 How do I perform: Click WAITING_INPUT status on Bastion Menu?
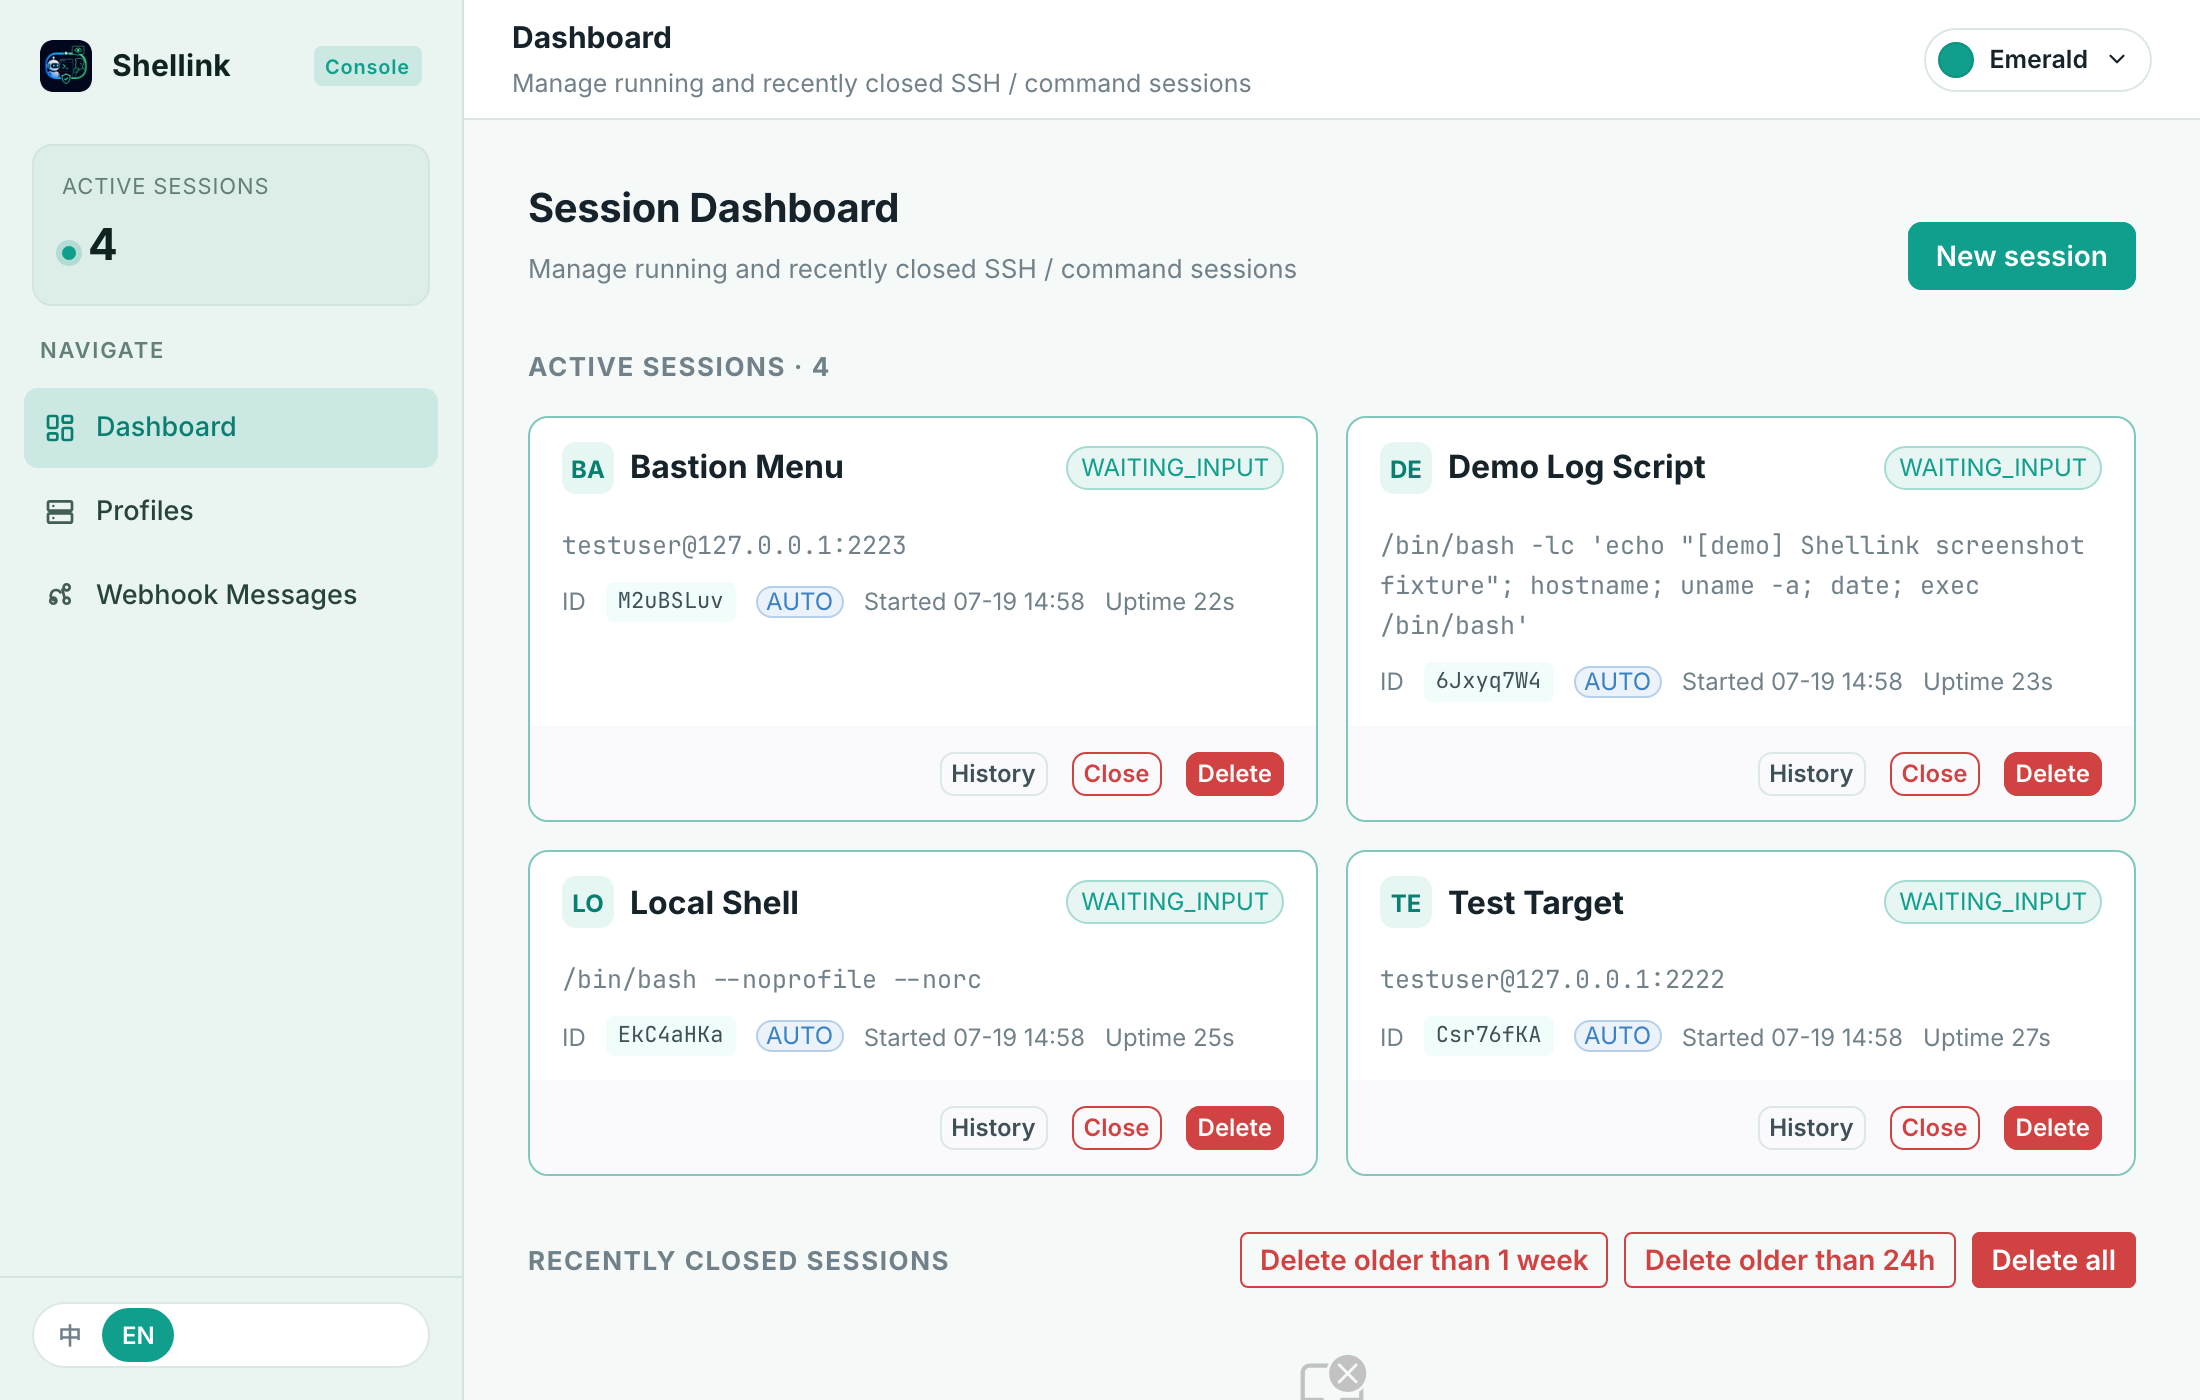[1175, 468]
